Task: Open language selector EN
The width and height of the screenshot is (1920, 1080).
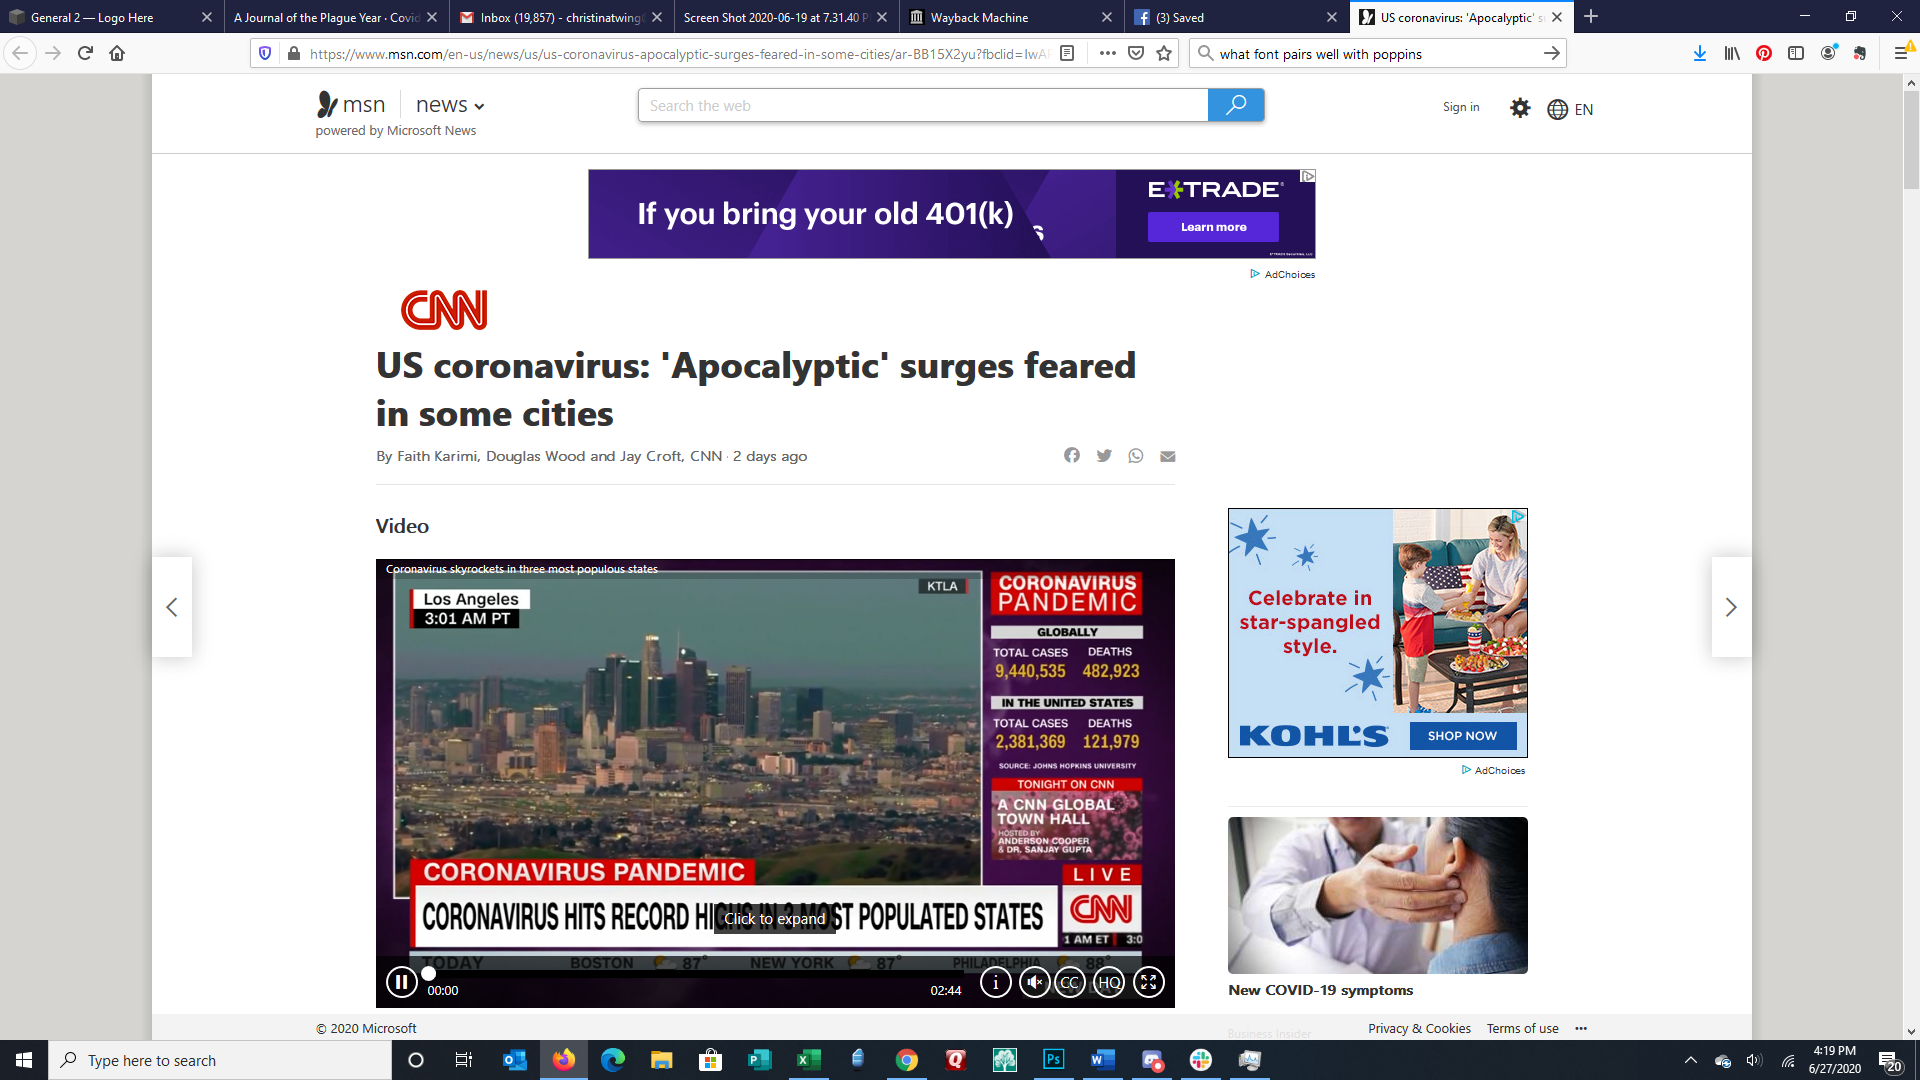Action: (x=1570, y=109)
